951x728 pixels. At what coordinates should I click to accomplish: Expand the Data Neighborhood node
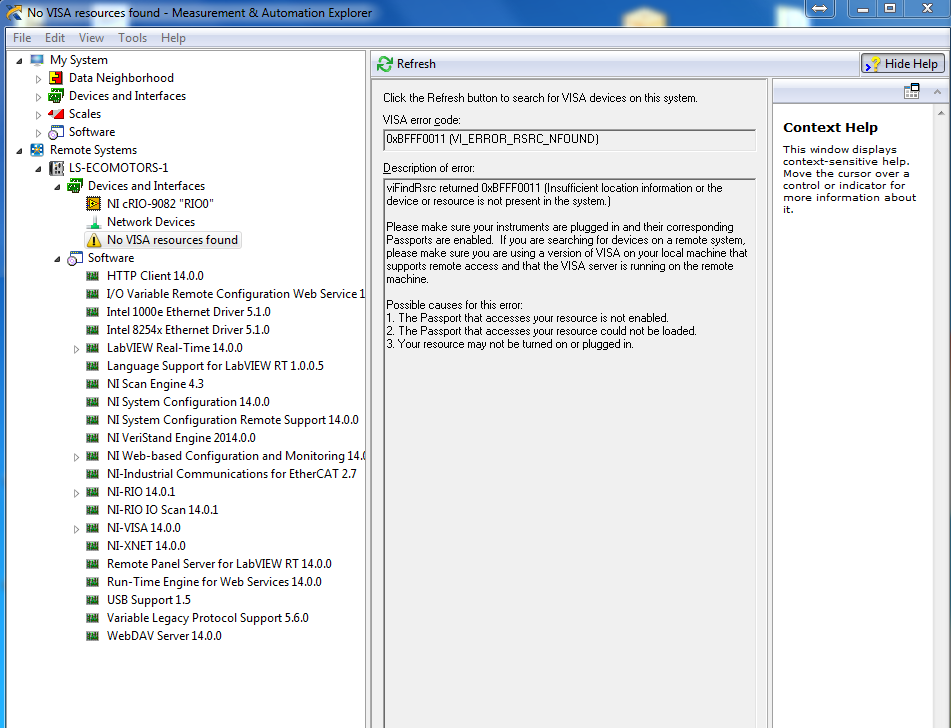[38, 79]
